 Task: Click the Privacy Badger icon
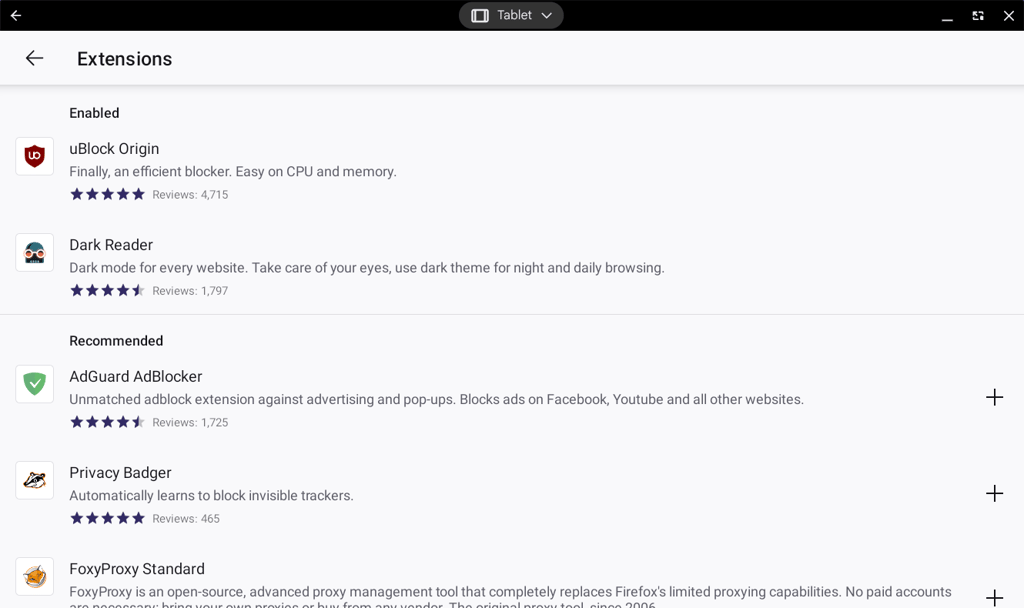[35, 480]
